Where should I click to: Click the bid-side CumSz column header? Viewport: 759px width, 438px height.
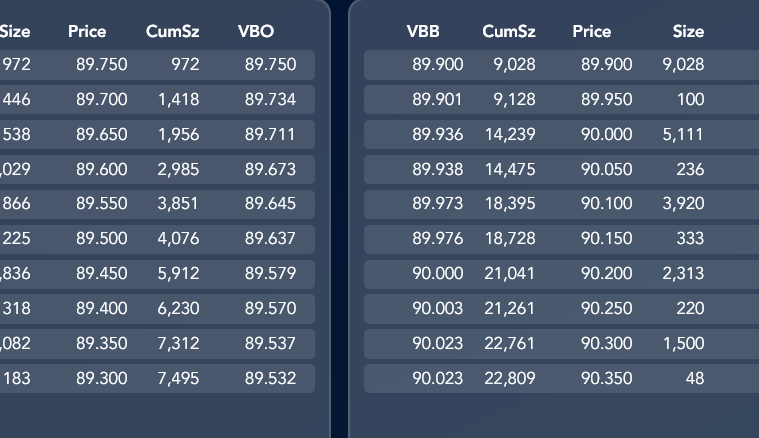pos(172,31)
